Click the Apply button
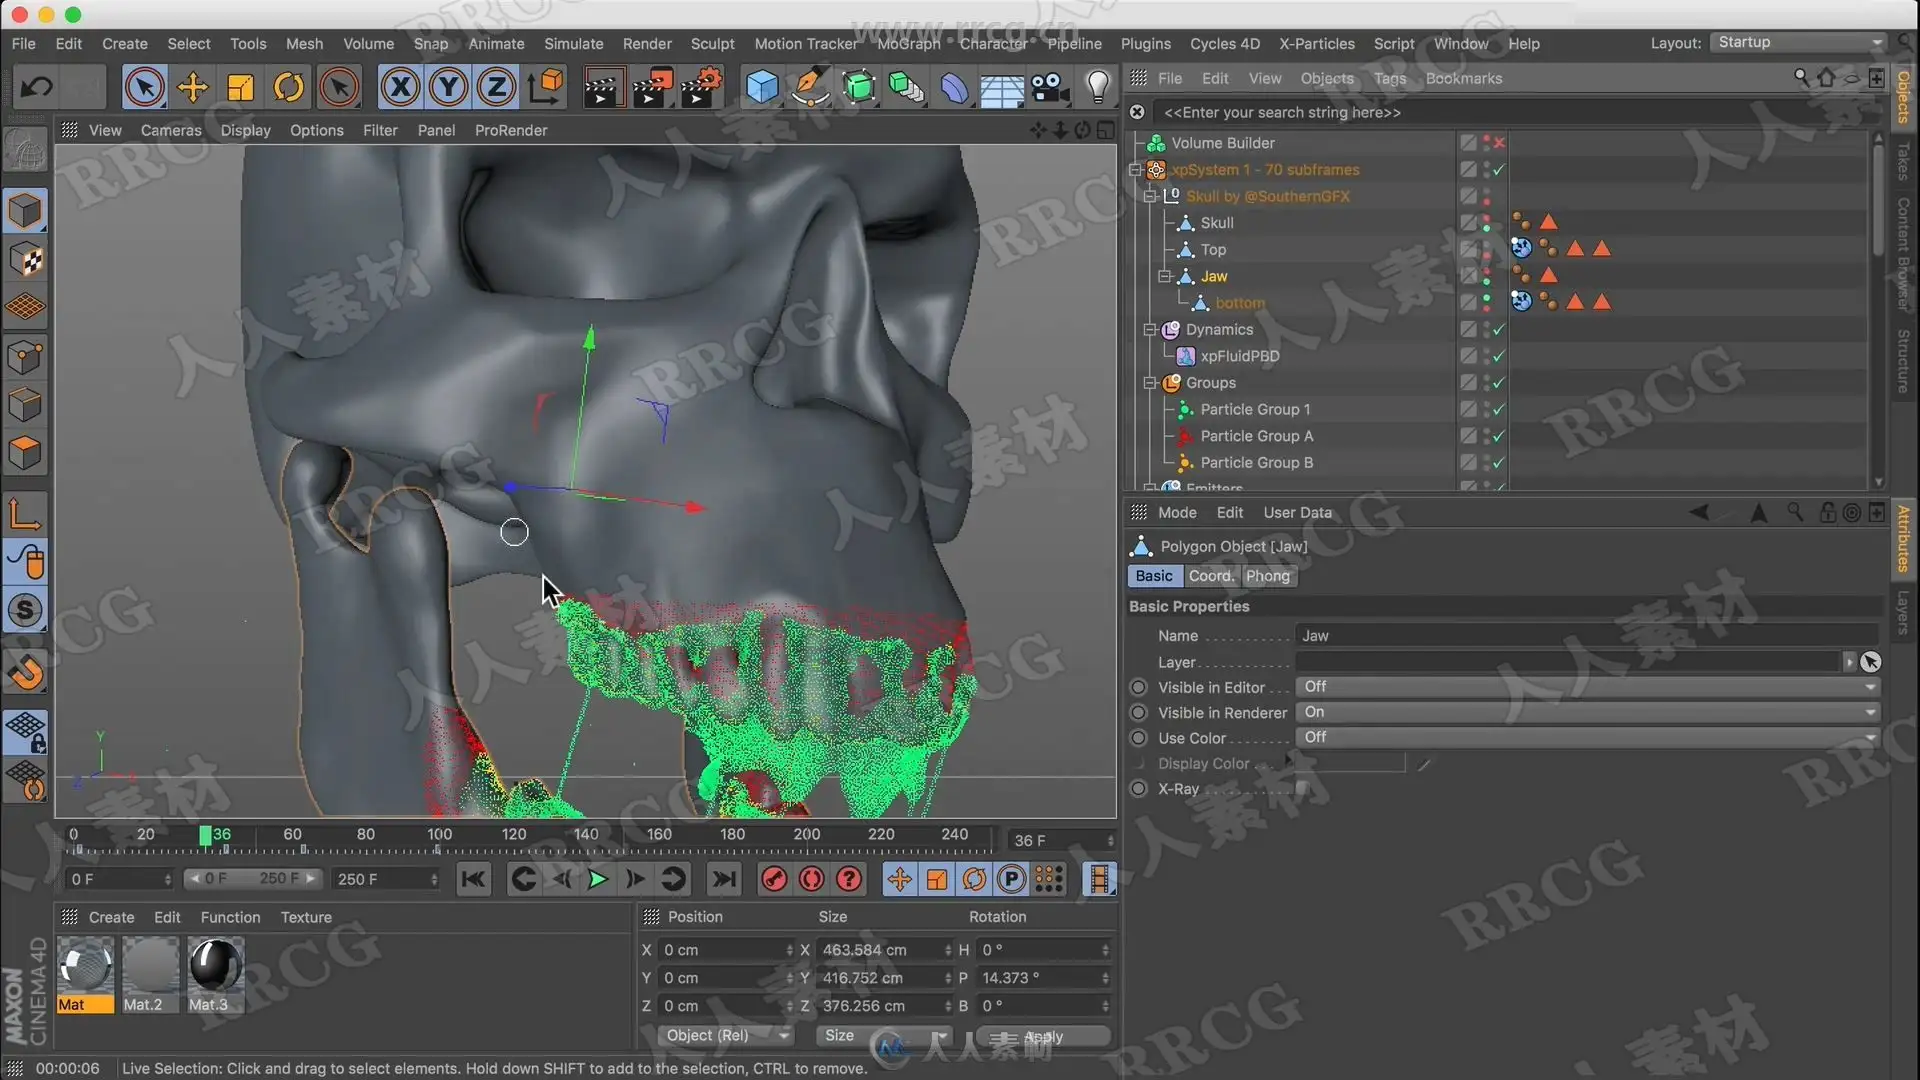The height and width of the screenshot is (1080, 1920). (x=1043, y=1037)
